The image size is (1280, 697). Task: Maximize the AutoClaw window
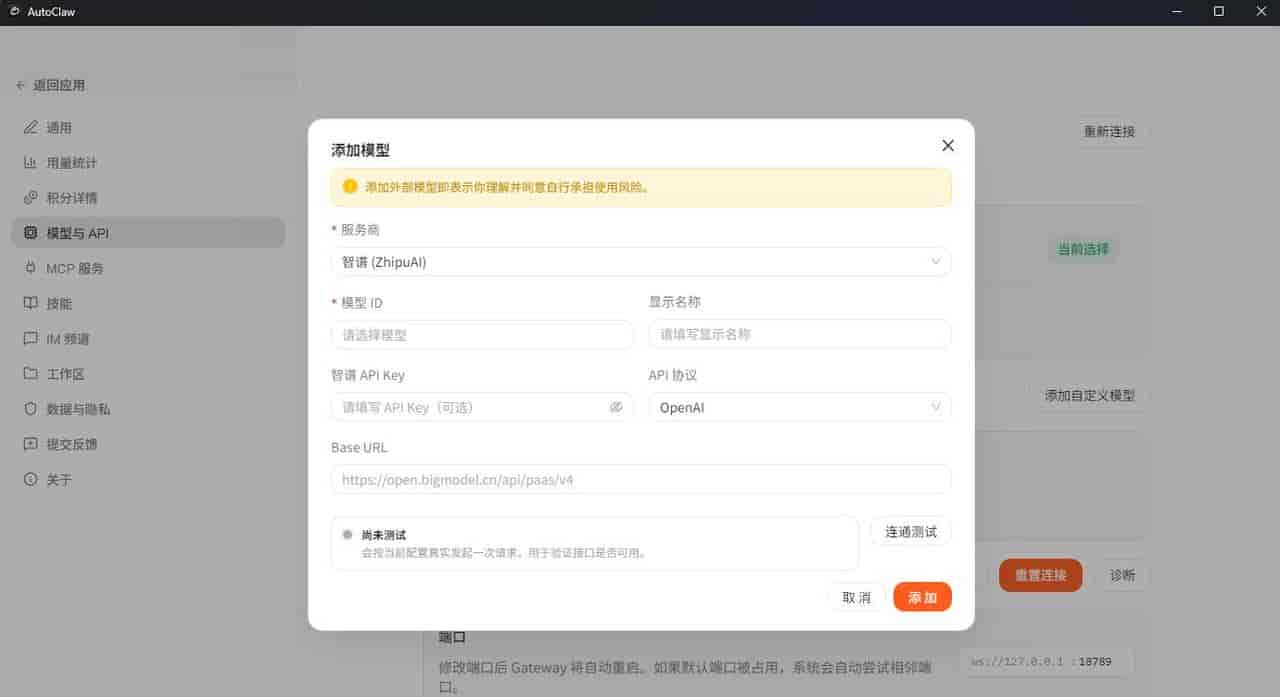pyautogui.click(x=1218, y=12)
